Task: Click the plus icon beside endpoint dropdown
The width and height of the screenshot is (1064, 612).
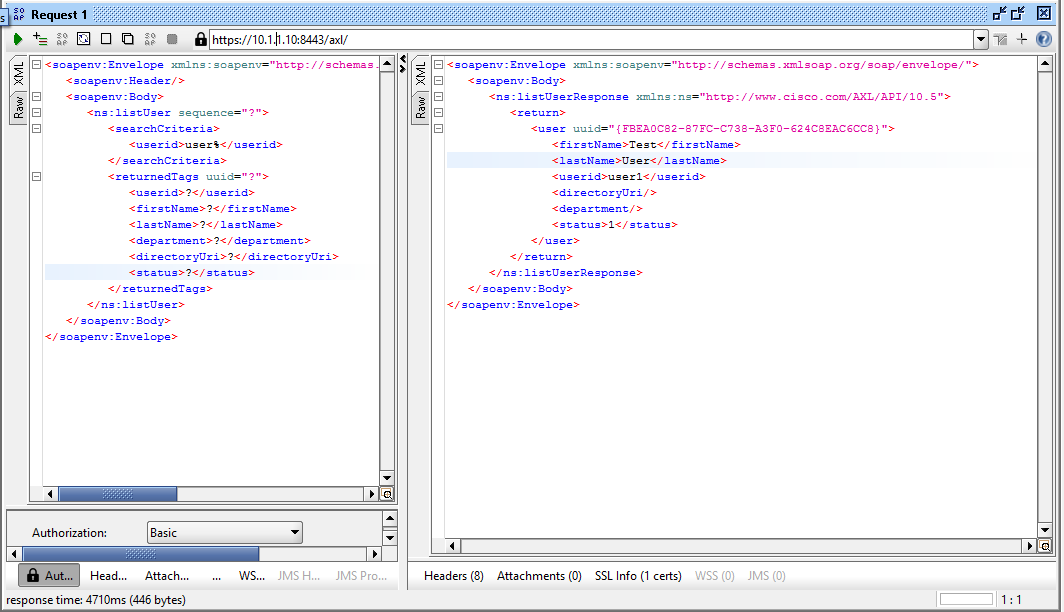Action: tap(1021, 39)
